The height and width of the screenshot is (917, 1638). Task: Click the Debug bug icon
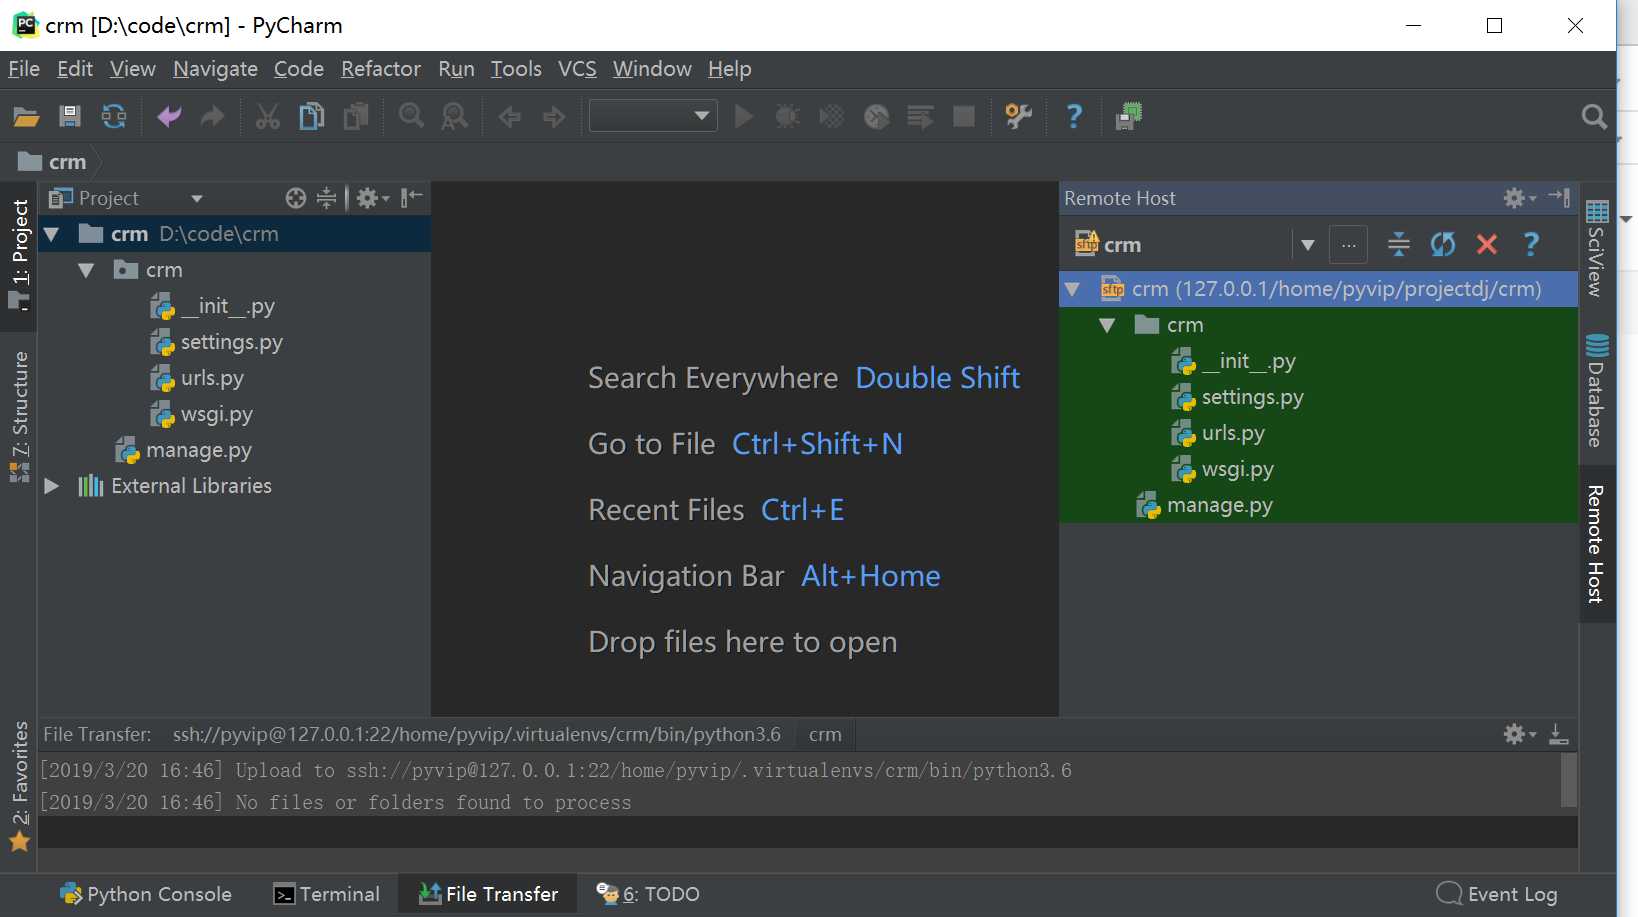788,117
